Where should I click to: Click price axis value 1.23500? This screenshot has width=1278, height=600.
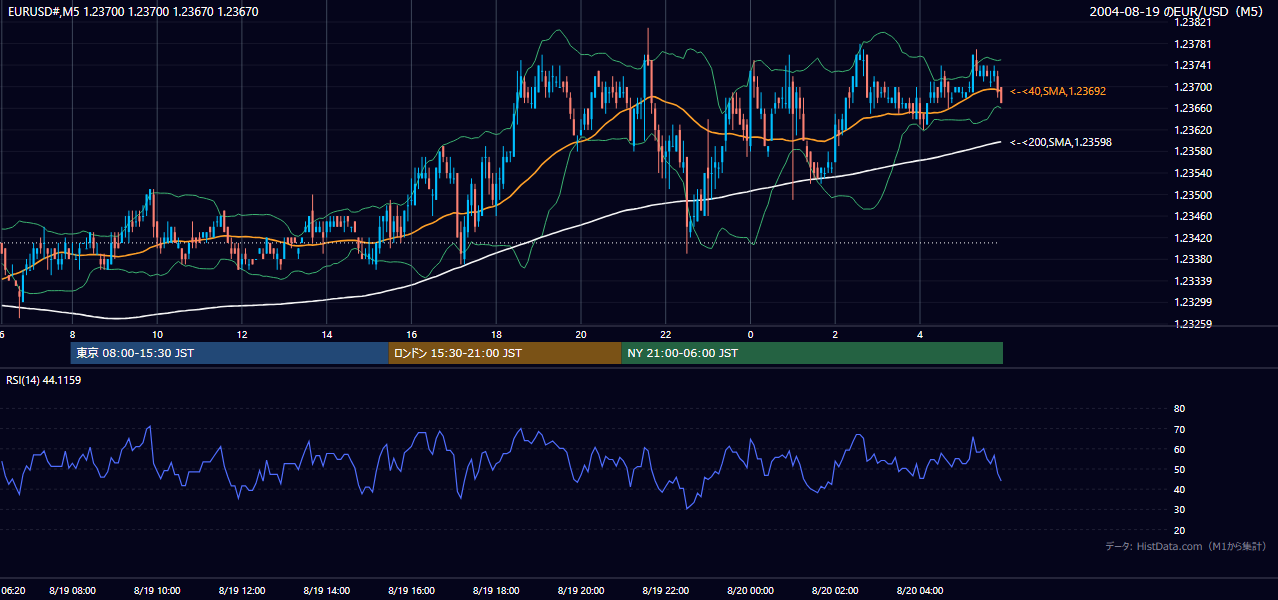pos(1192,195)
